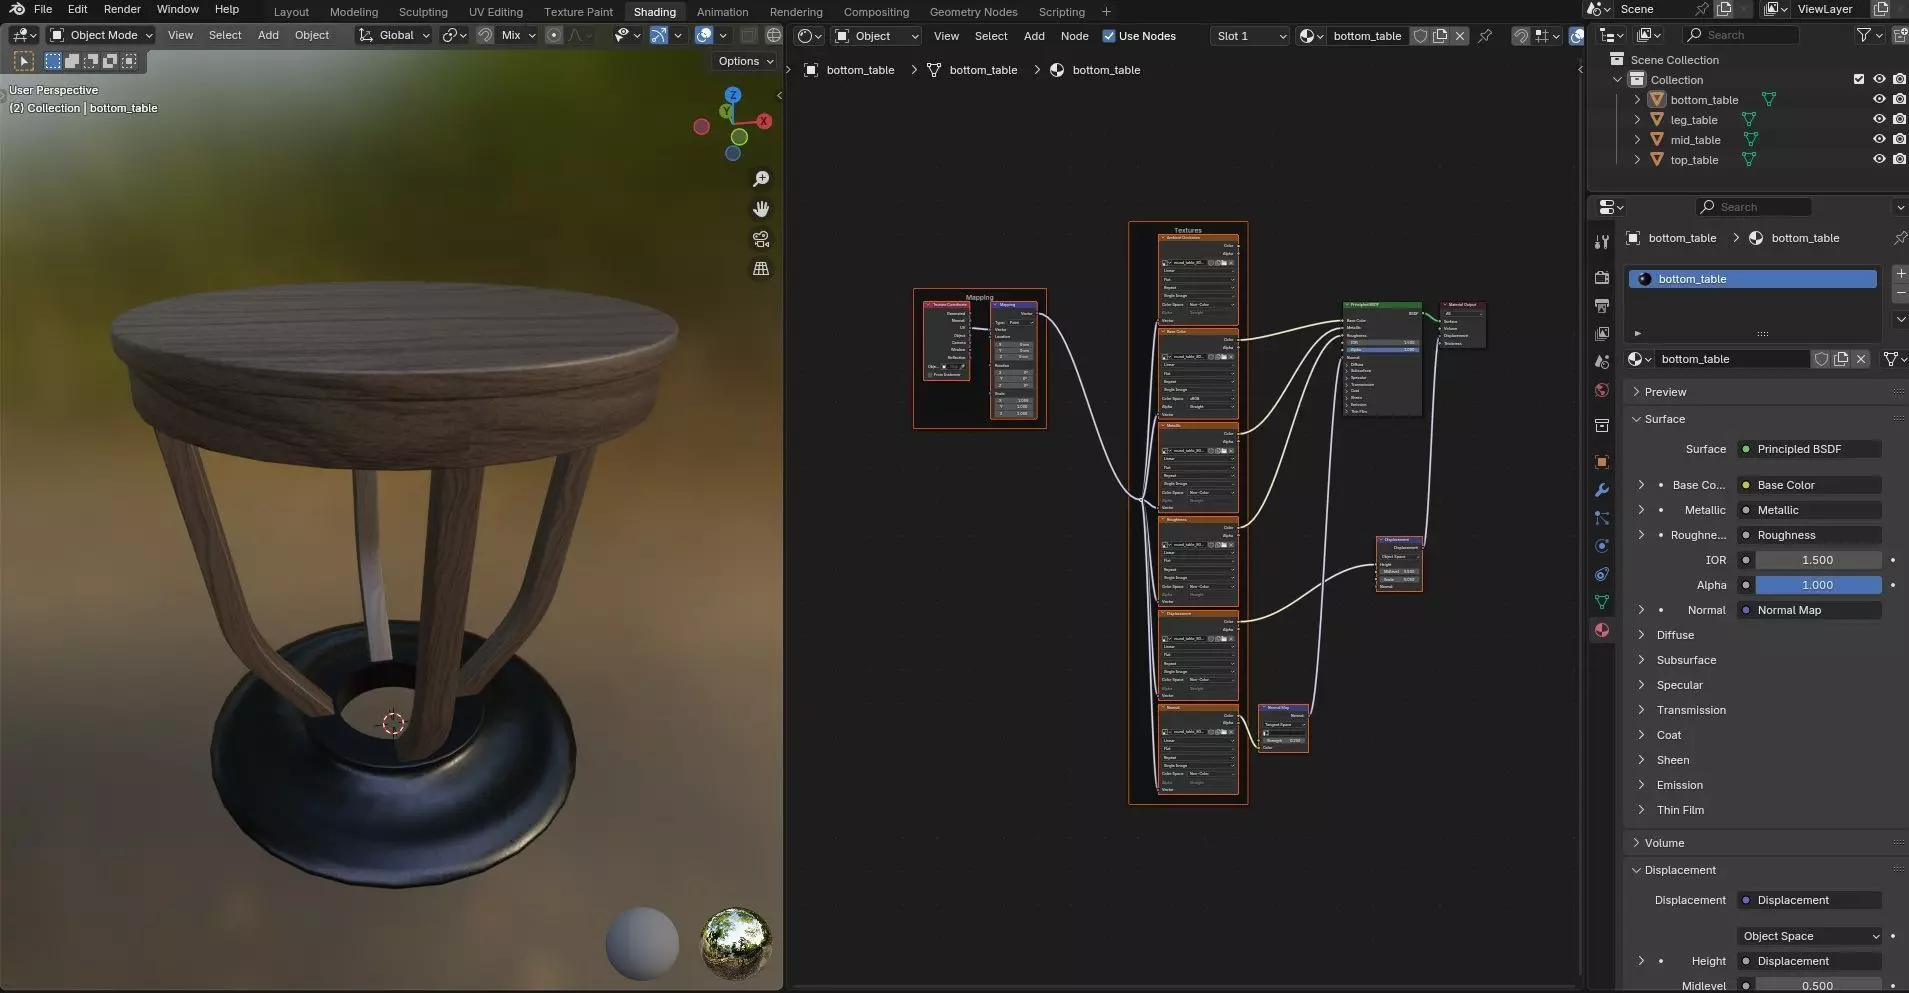Unlink material in node editor header
This screenshot has width=1909, height=993.
coord(1460,36)
